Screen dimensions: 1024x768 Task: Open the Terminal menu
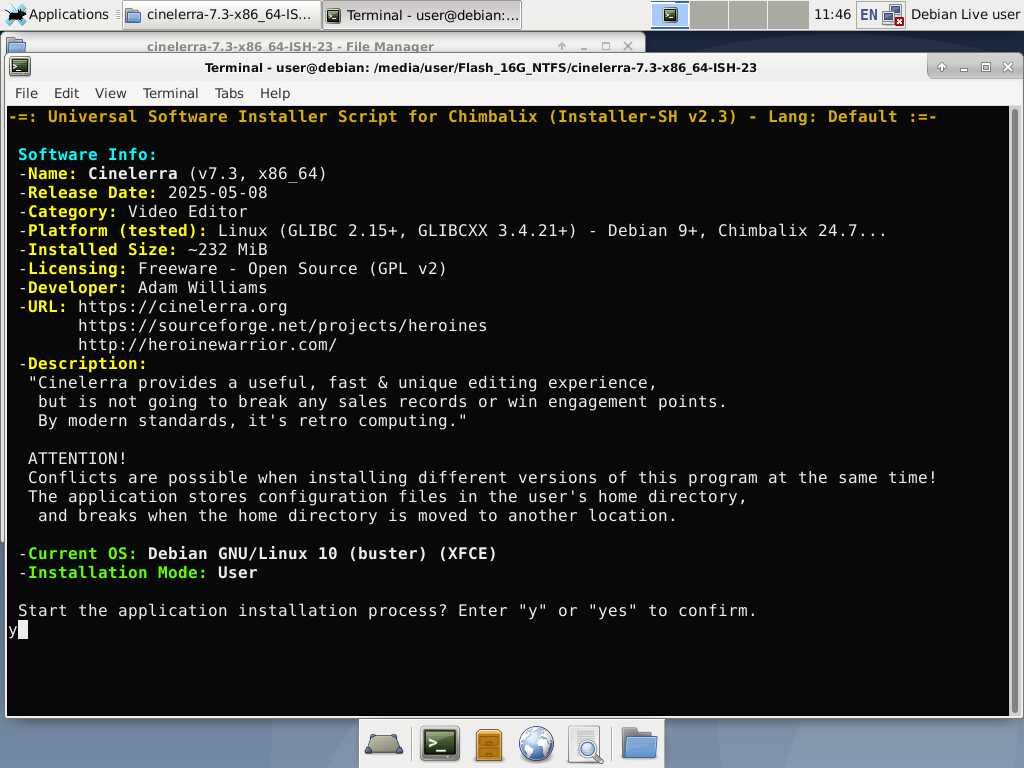[x=170, y=93]
